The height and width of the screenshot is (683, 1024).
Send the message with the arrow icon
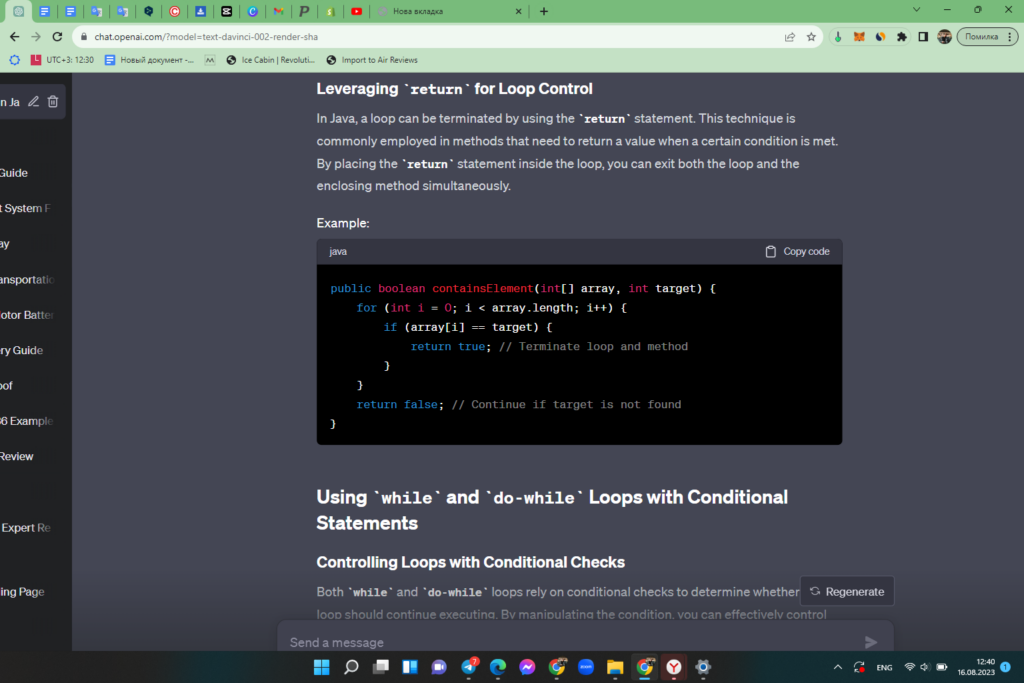pos(871,643)
